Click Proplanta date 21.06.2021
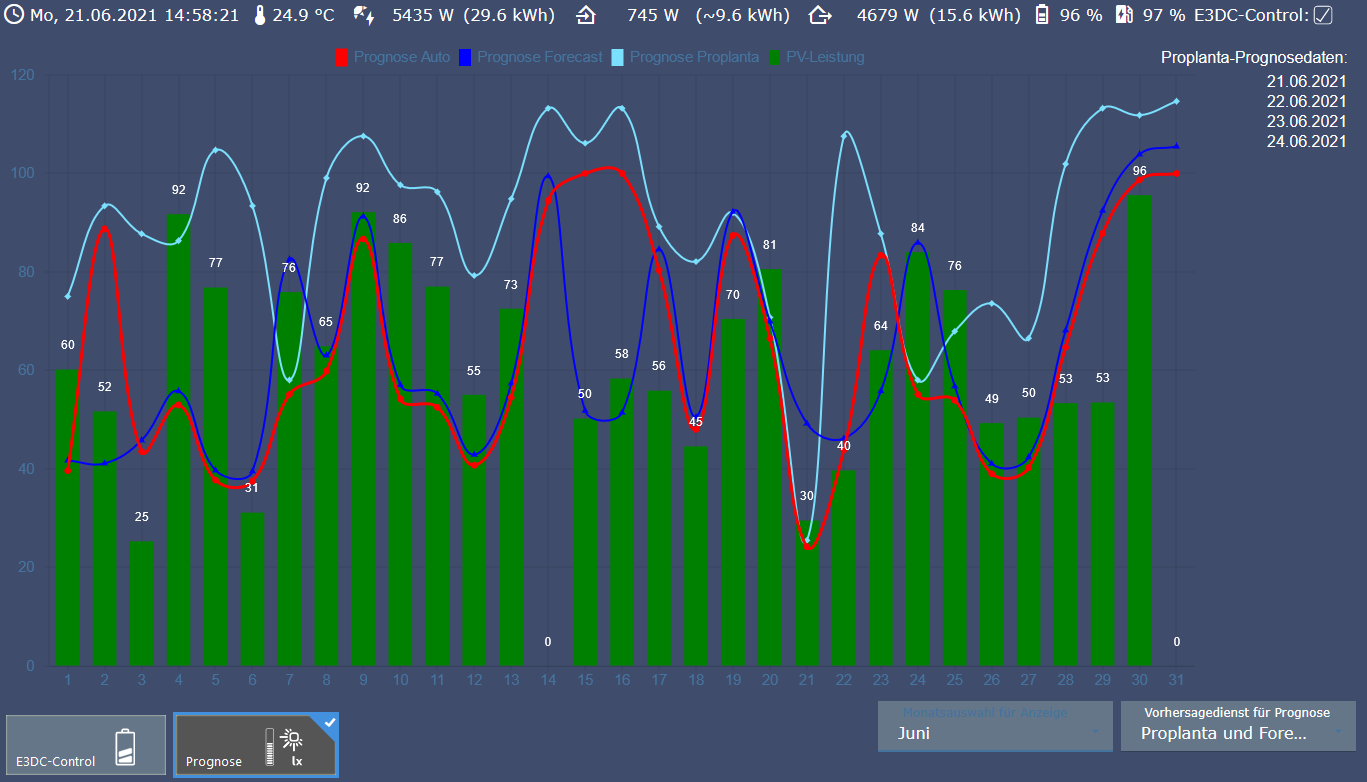Screen dimensions: 1367x782 tap(1306, 81)
